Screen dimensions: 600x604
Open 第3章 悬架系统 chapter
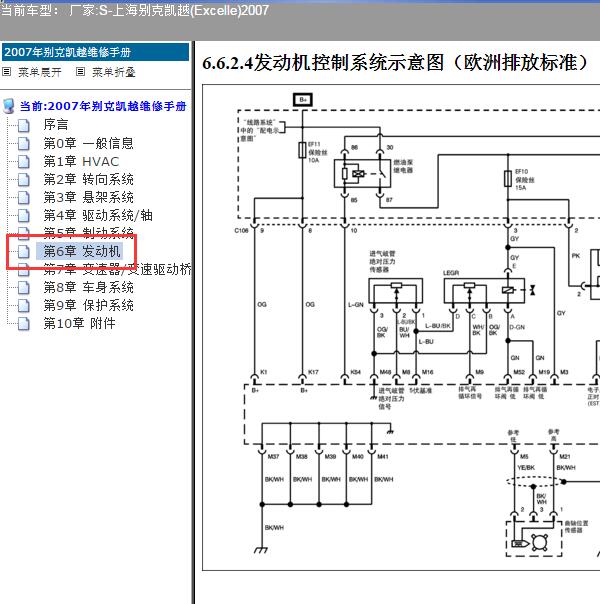click(x=88, y=198)
